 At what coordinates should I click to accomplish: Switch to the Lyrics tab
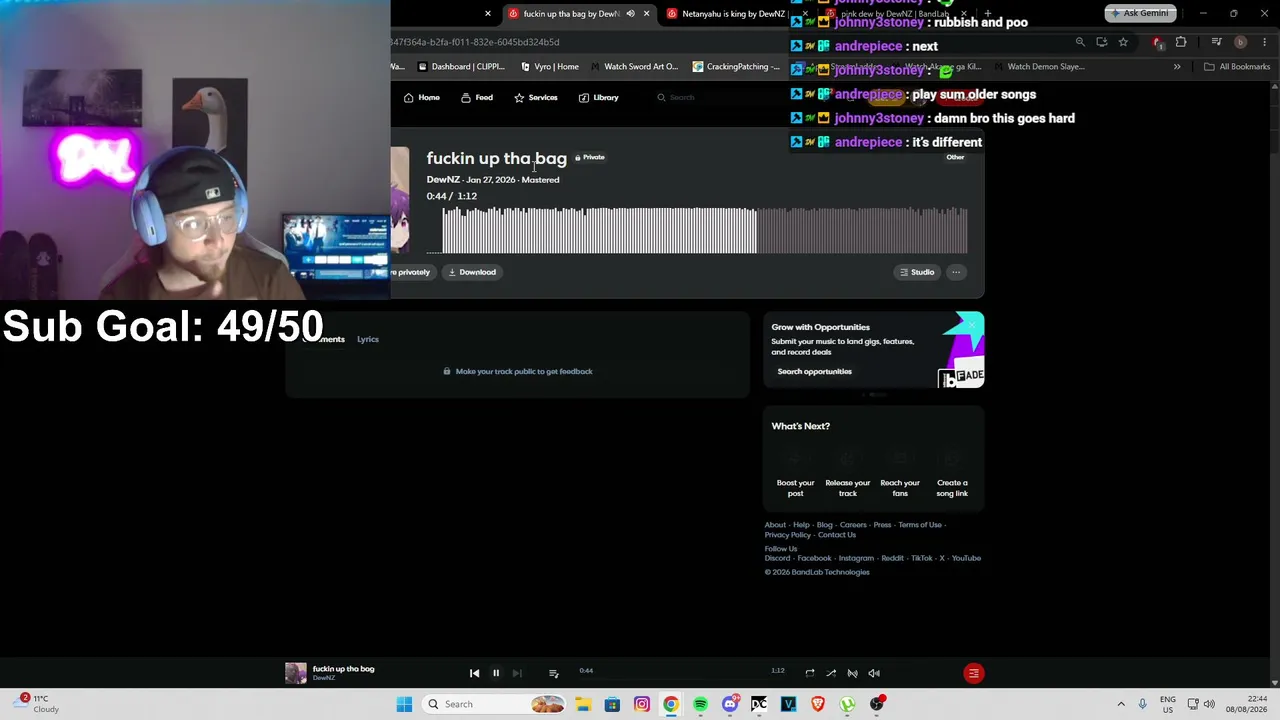(368, 339)
